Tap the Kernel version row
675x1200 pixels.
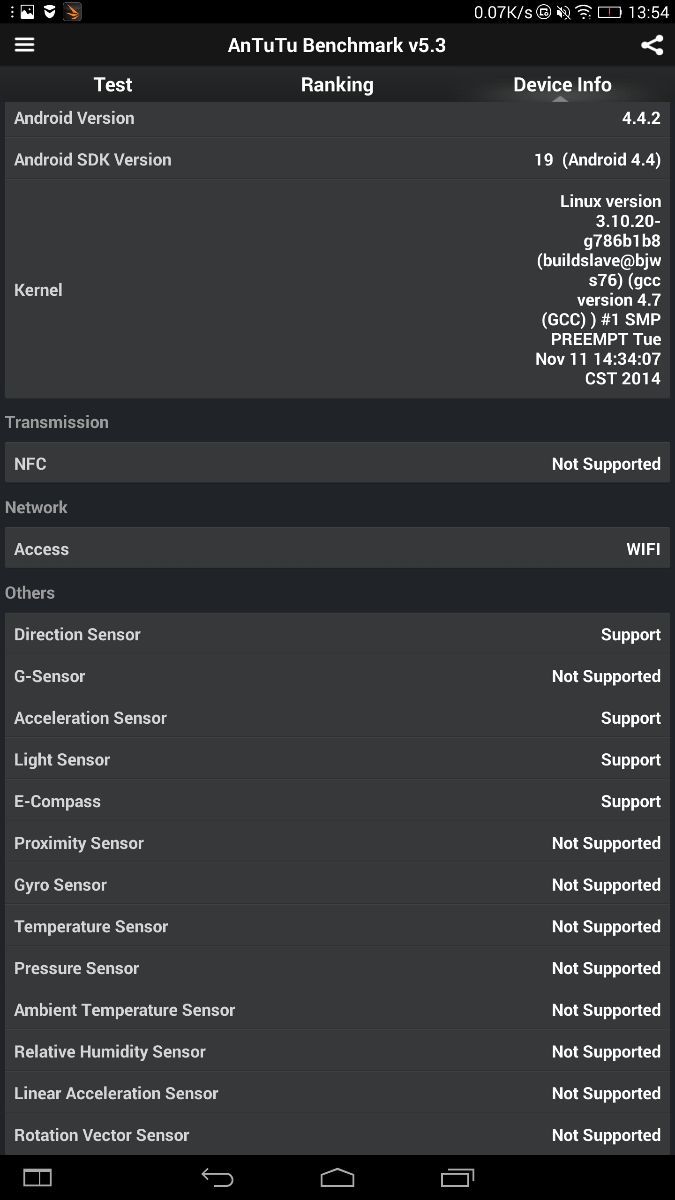(337, 290)
